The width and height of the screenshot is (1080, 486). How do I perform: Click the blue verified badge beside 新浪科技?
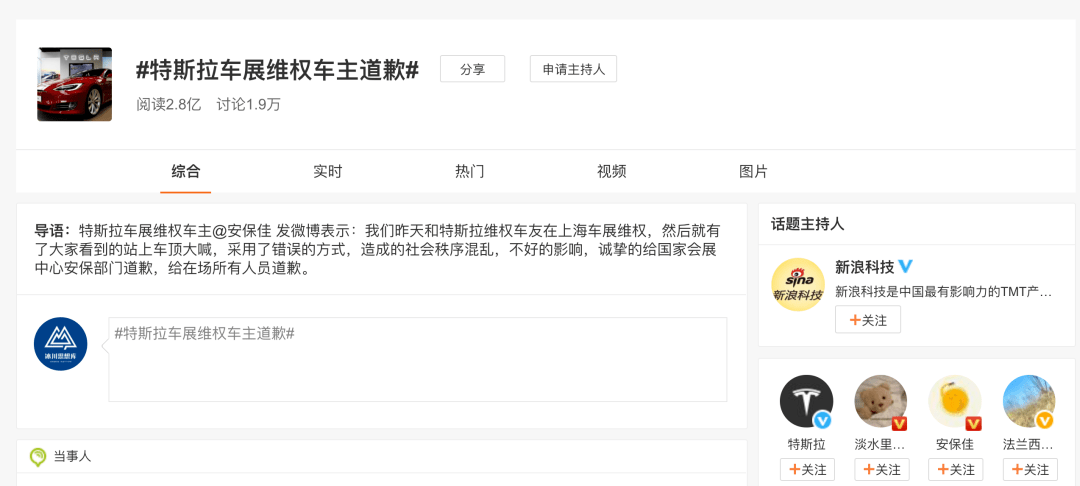(x=906, y=267)
